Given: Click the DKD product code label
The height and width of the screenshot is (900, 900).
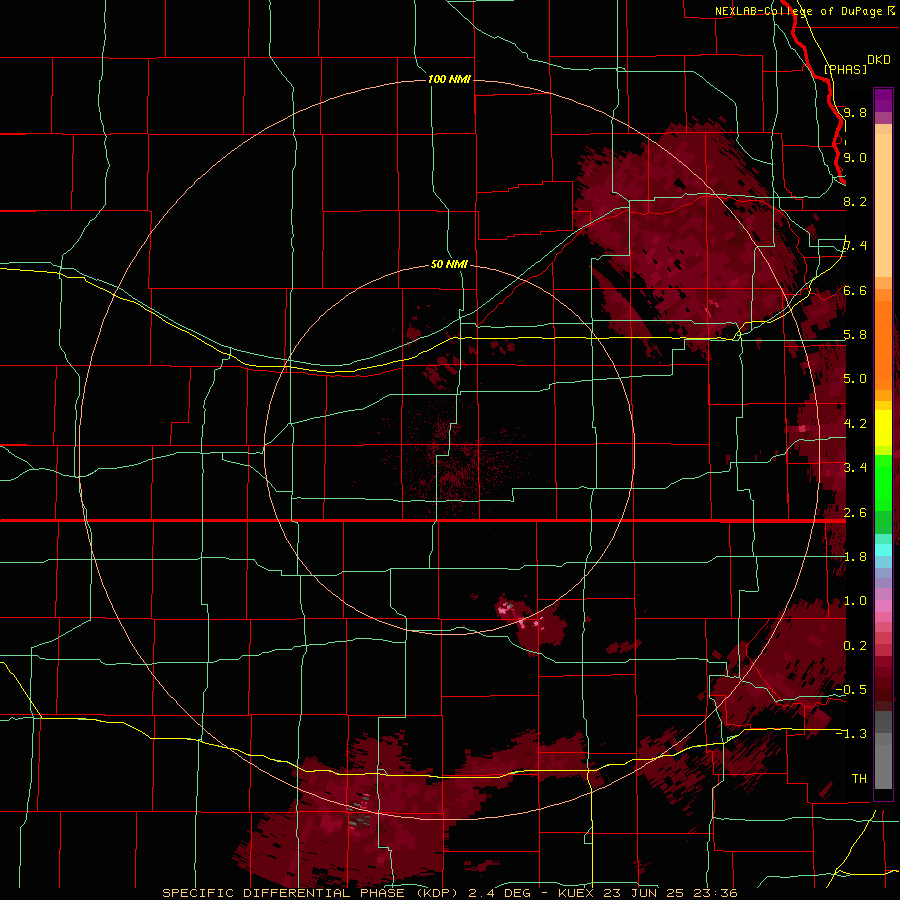Looking at the screenshot, I should tap(878, 60).
